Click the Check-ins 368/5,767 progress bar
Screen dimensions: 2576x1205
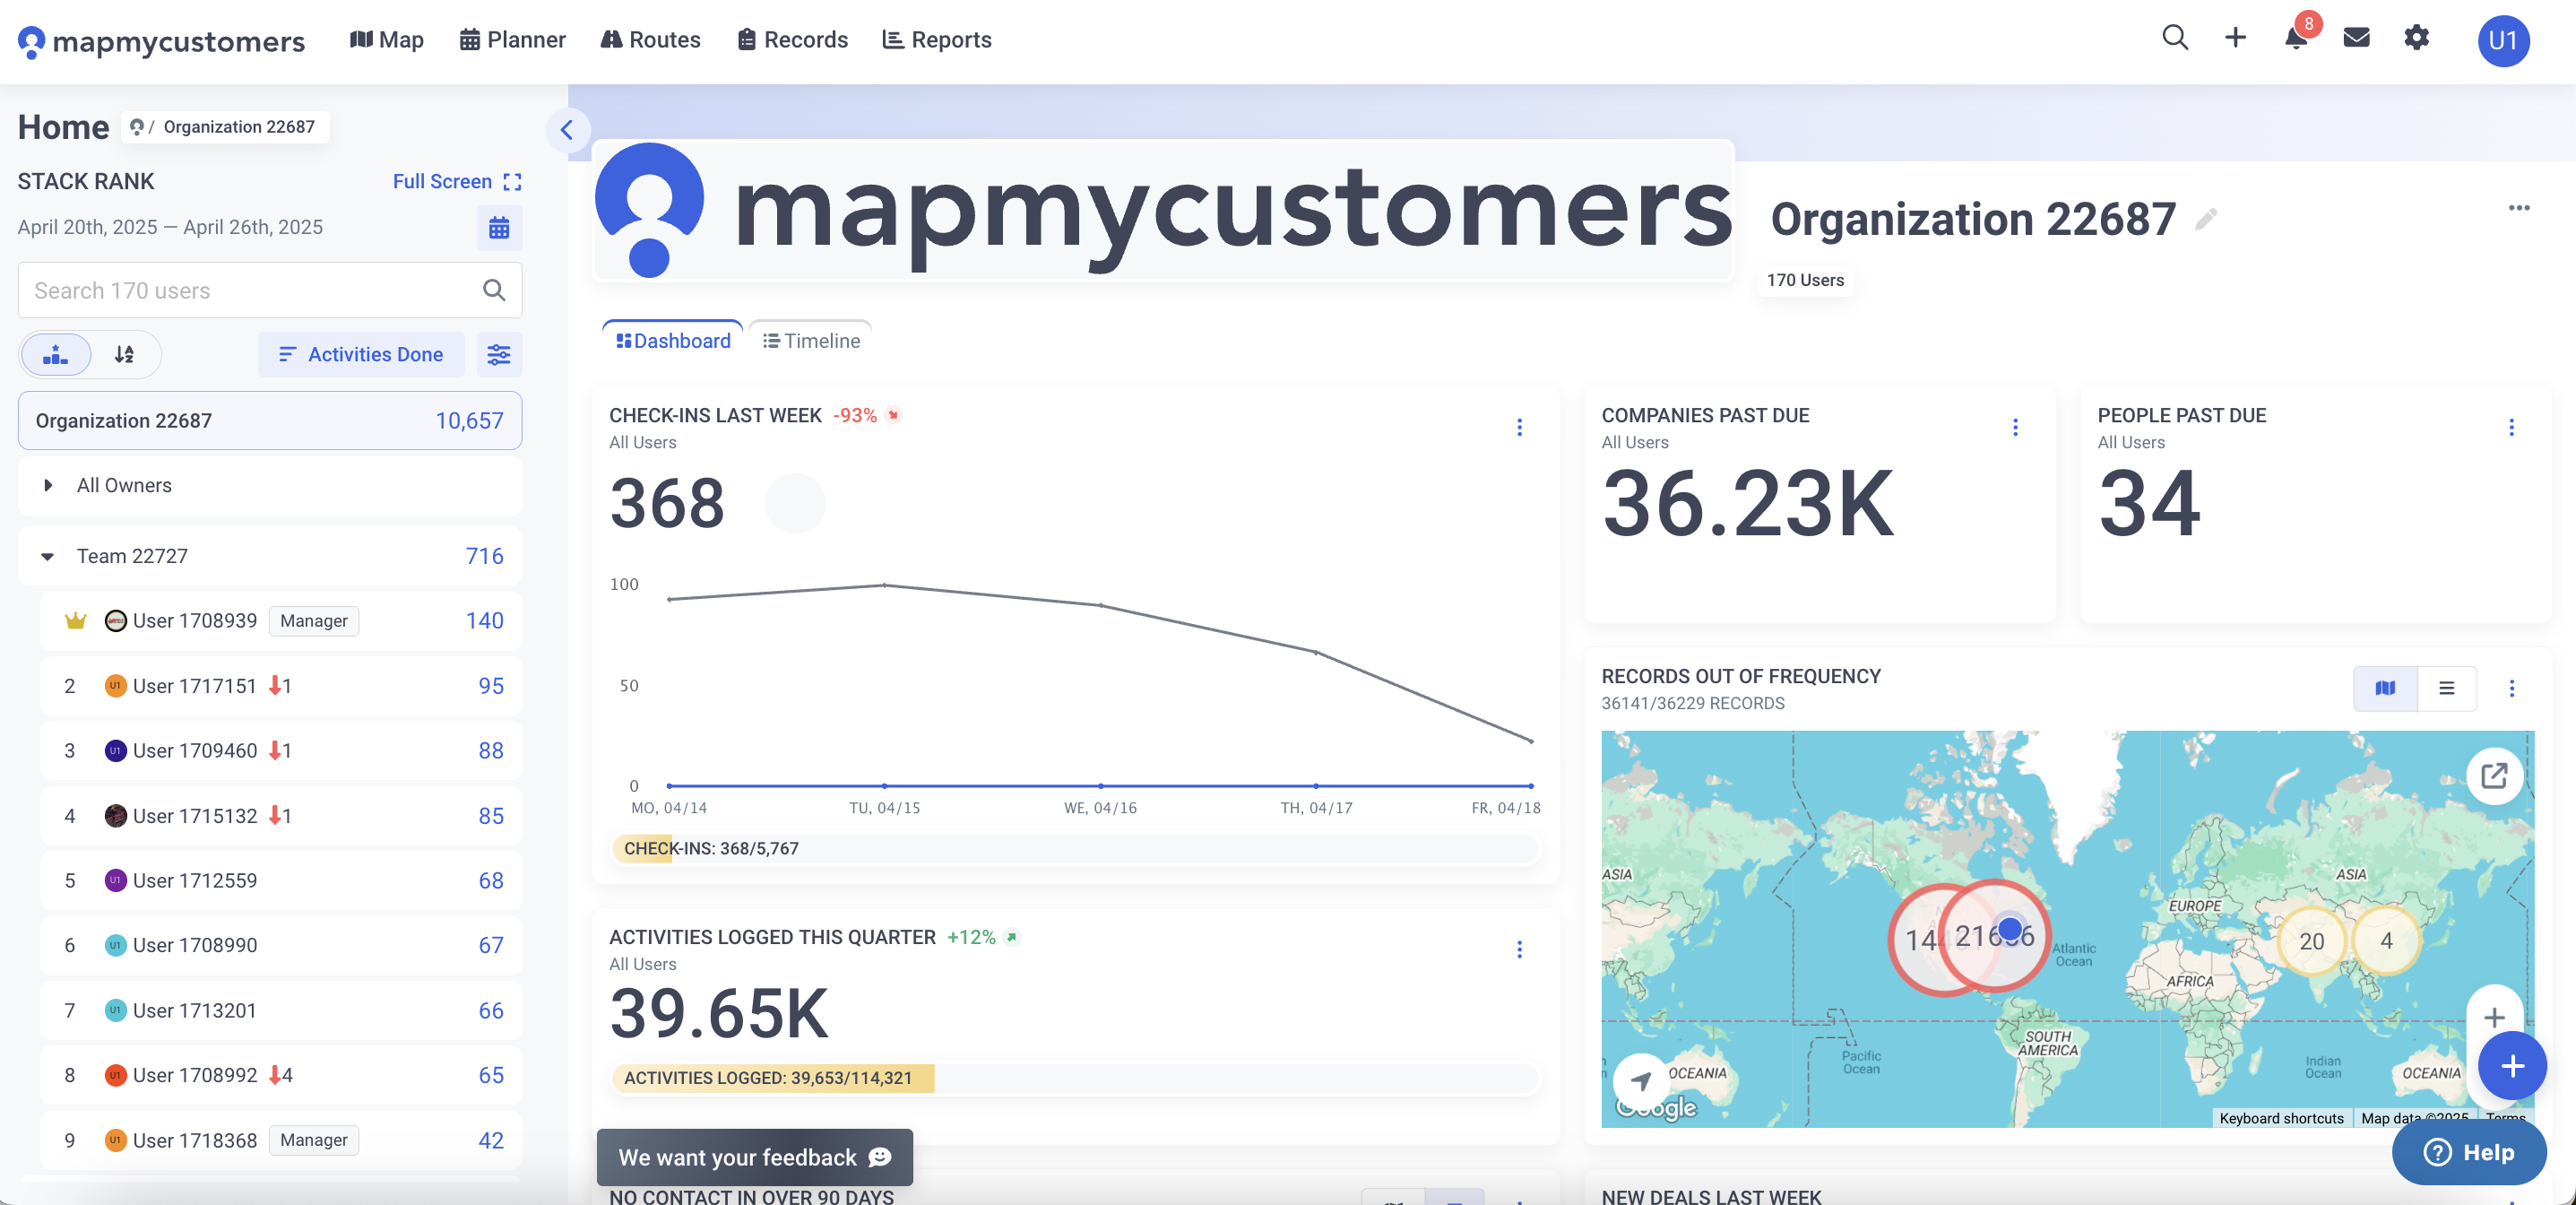click(x=1076, y=848)
